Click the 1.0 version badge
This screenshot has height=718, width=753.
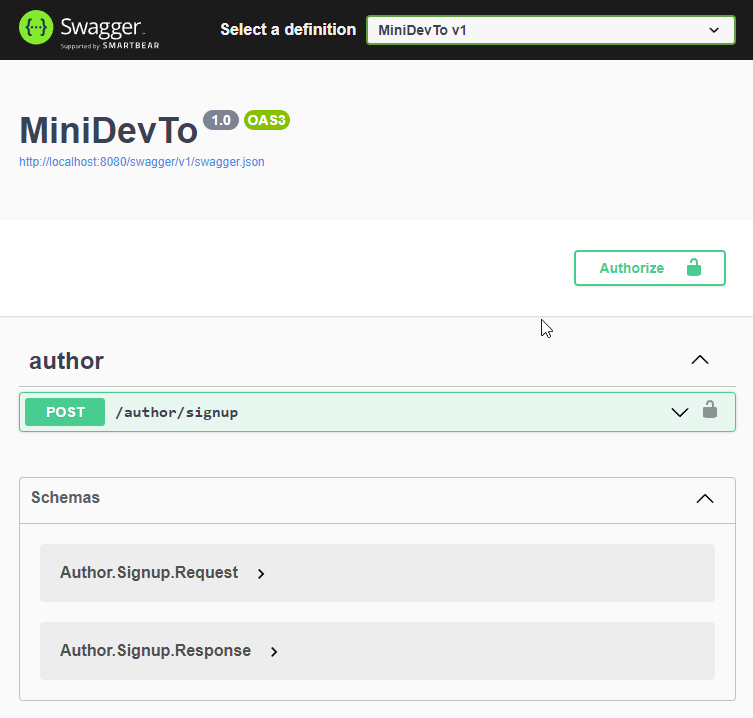click(221, 120)
